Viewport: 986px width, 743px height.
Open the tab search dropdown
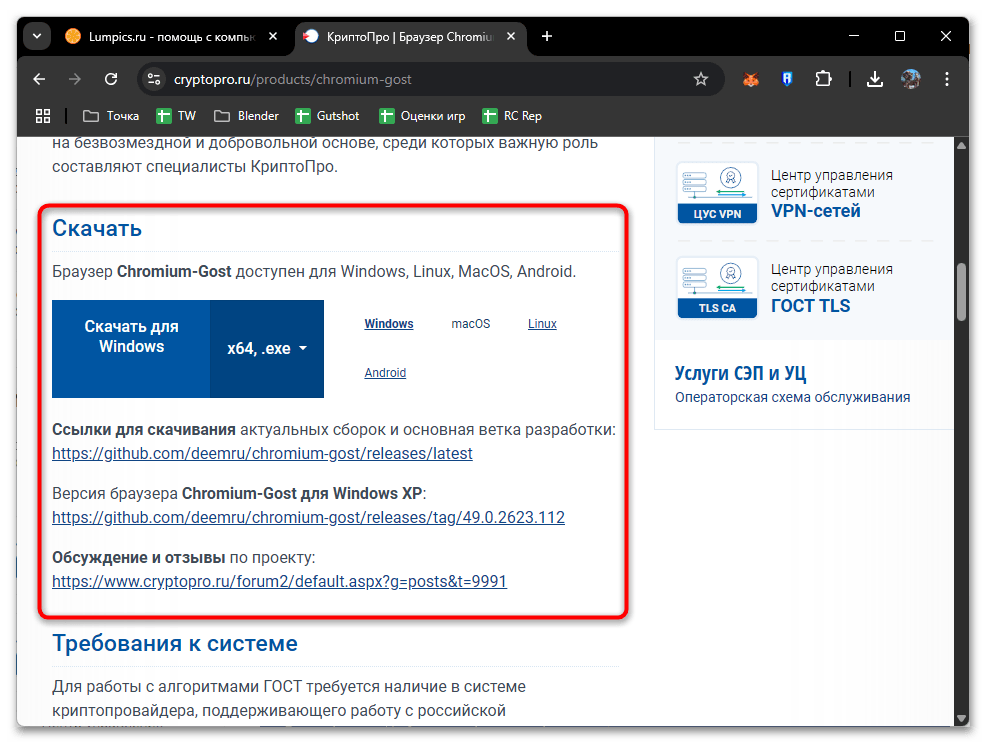point(37,36)
